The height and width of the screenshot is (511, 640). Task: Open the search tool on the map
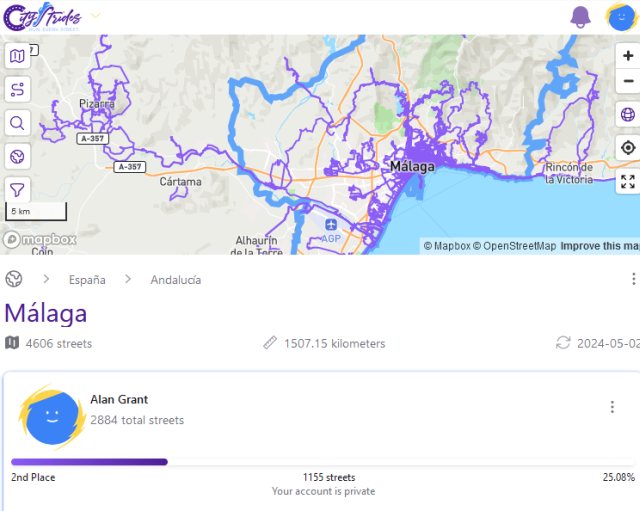point(17,122)
